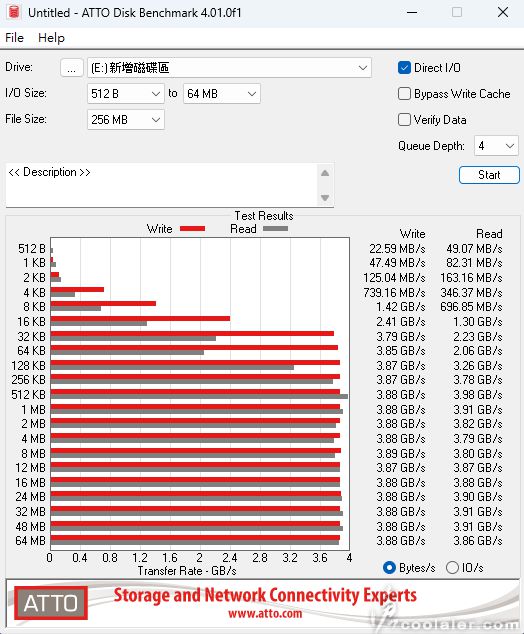
Task: Click the 128 KB gray read bar
Action: (x=172, y=368)
